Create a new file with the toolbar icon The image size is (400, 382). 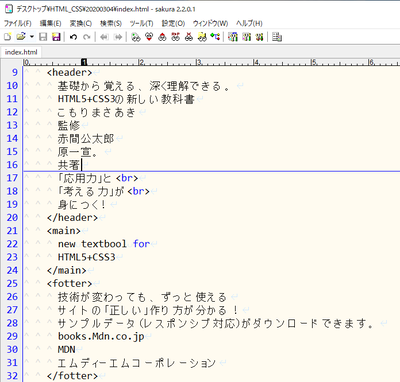[7, 37]
